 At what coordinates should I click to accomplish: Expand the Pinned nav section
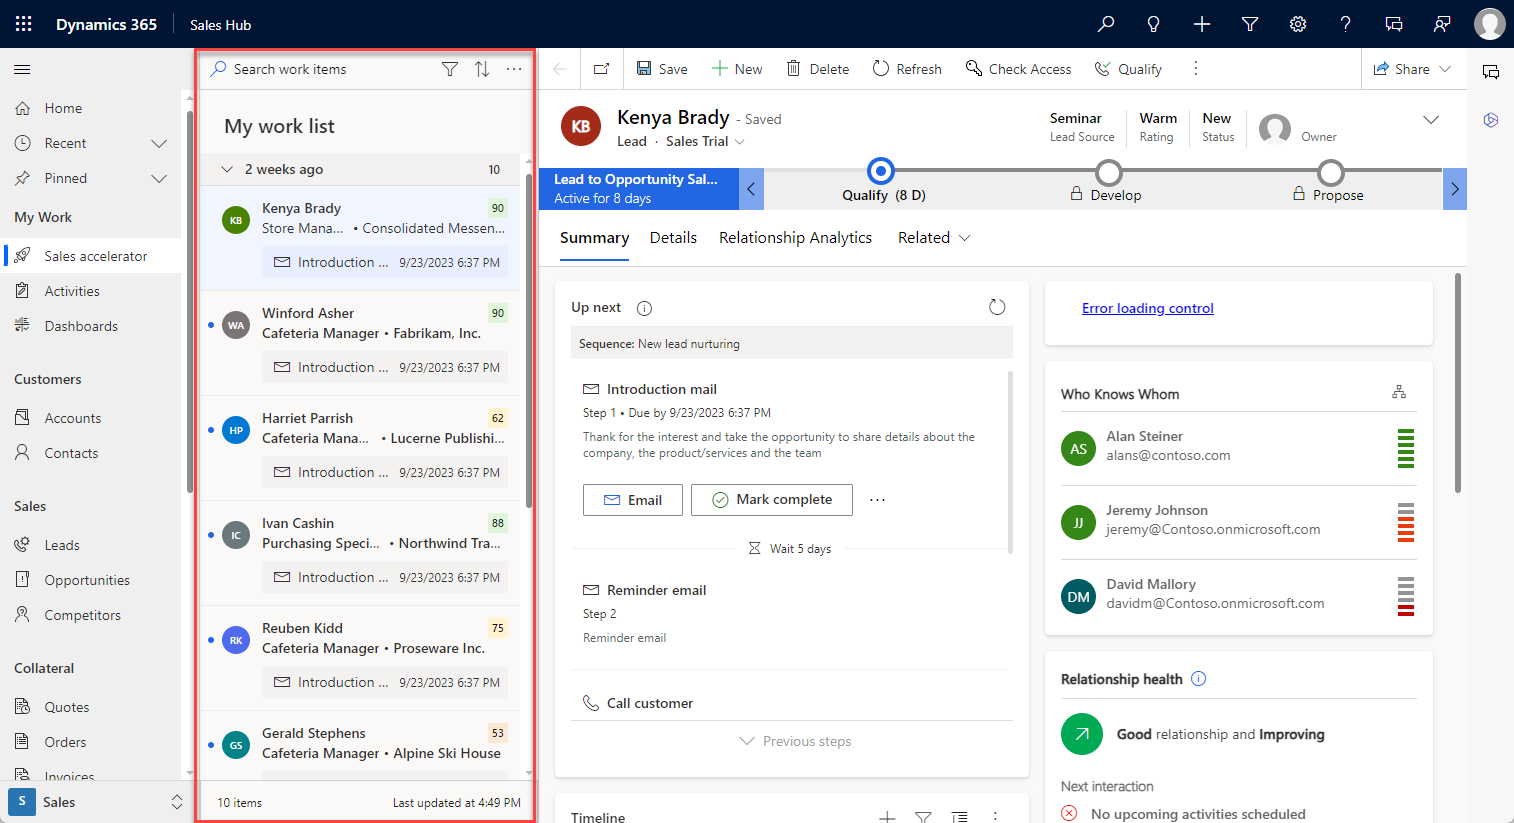(159, 178)
